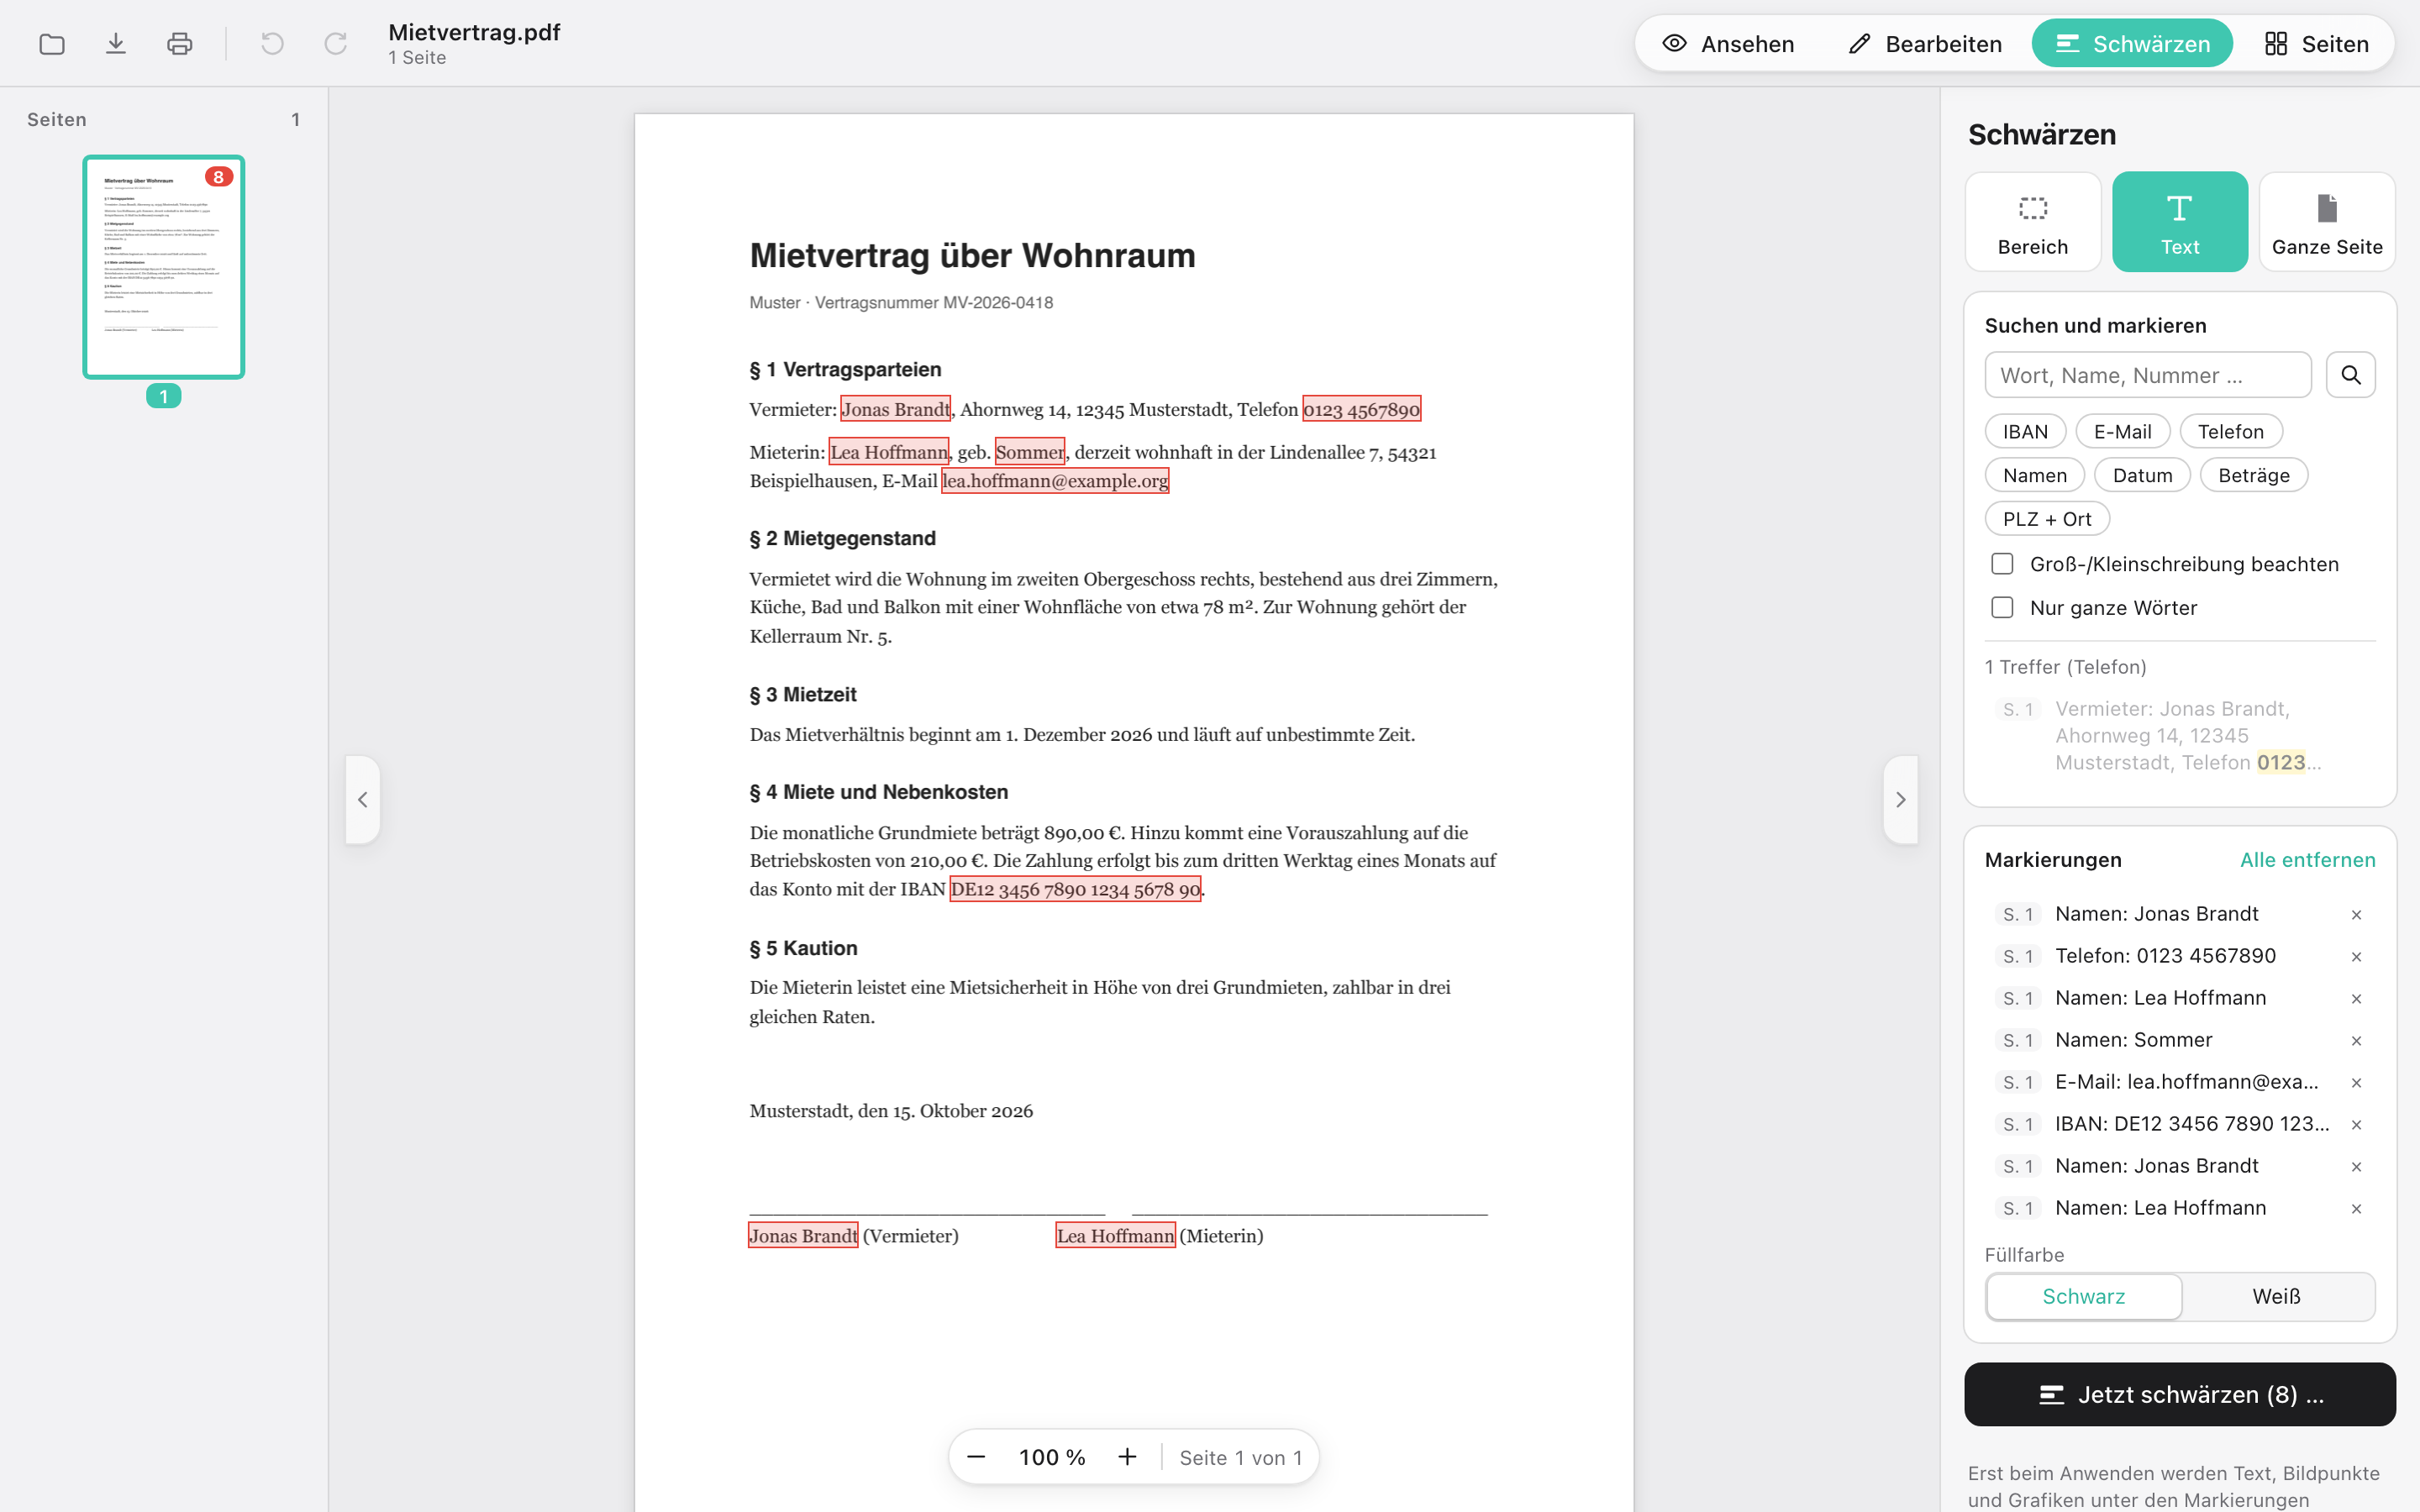Select the Bereich redaction mode
2420x1512 pixels.
[2033, 222]
